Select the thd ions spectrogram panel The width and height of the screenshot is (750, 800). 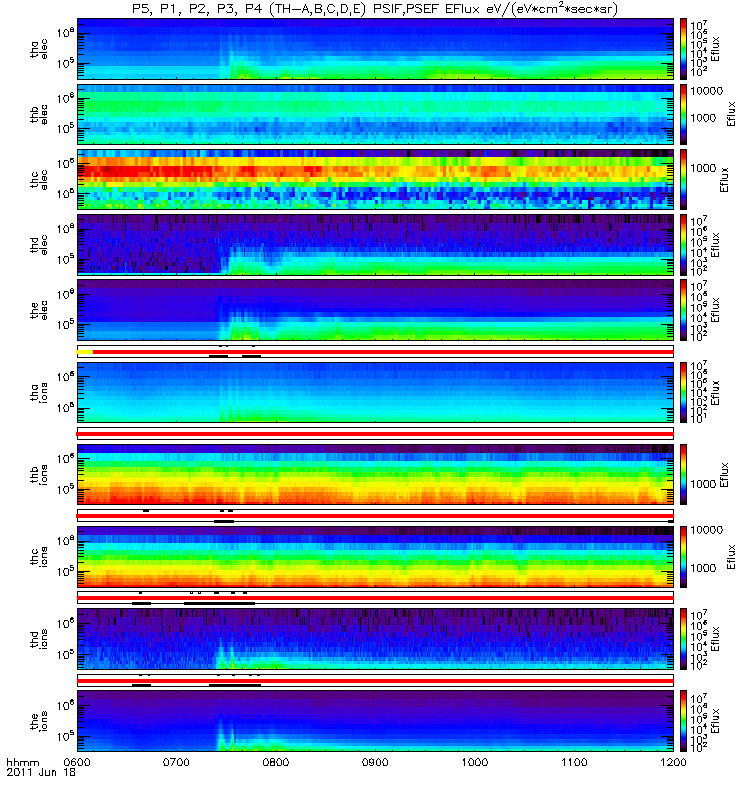[x=375, y=638]
